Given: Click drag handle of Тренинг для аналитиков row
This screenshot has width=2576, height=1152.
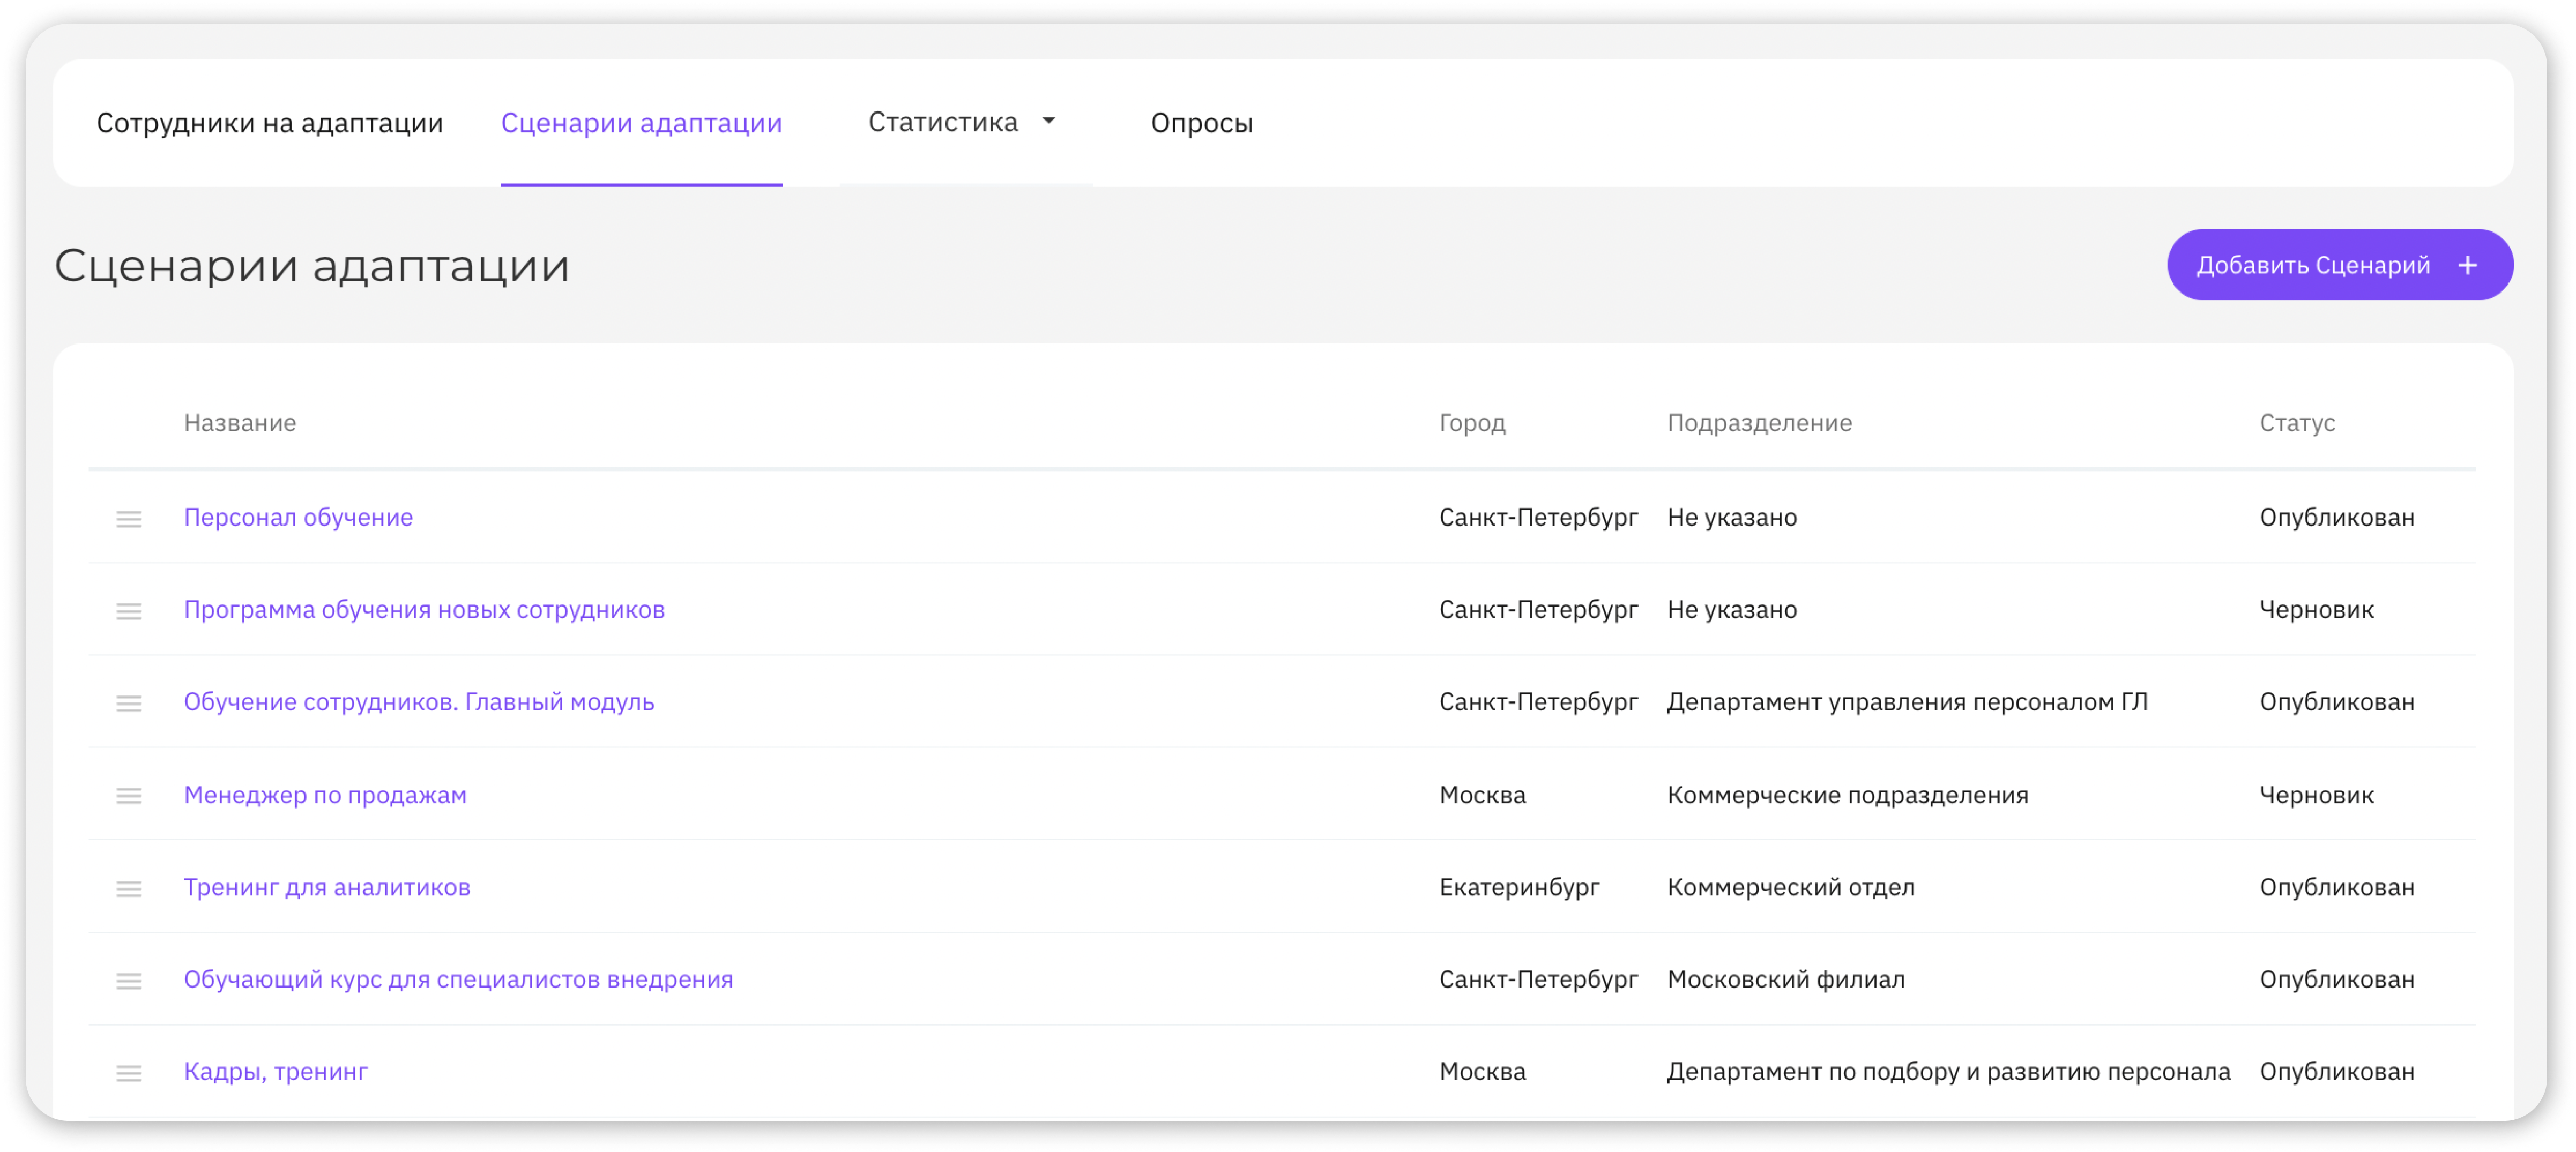Looking at the screenshot, I should click(129, 888).
